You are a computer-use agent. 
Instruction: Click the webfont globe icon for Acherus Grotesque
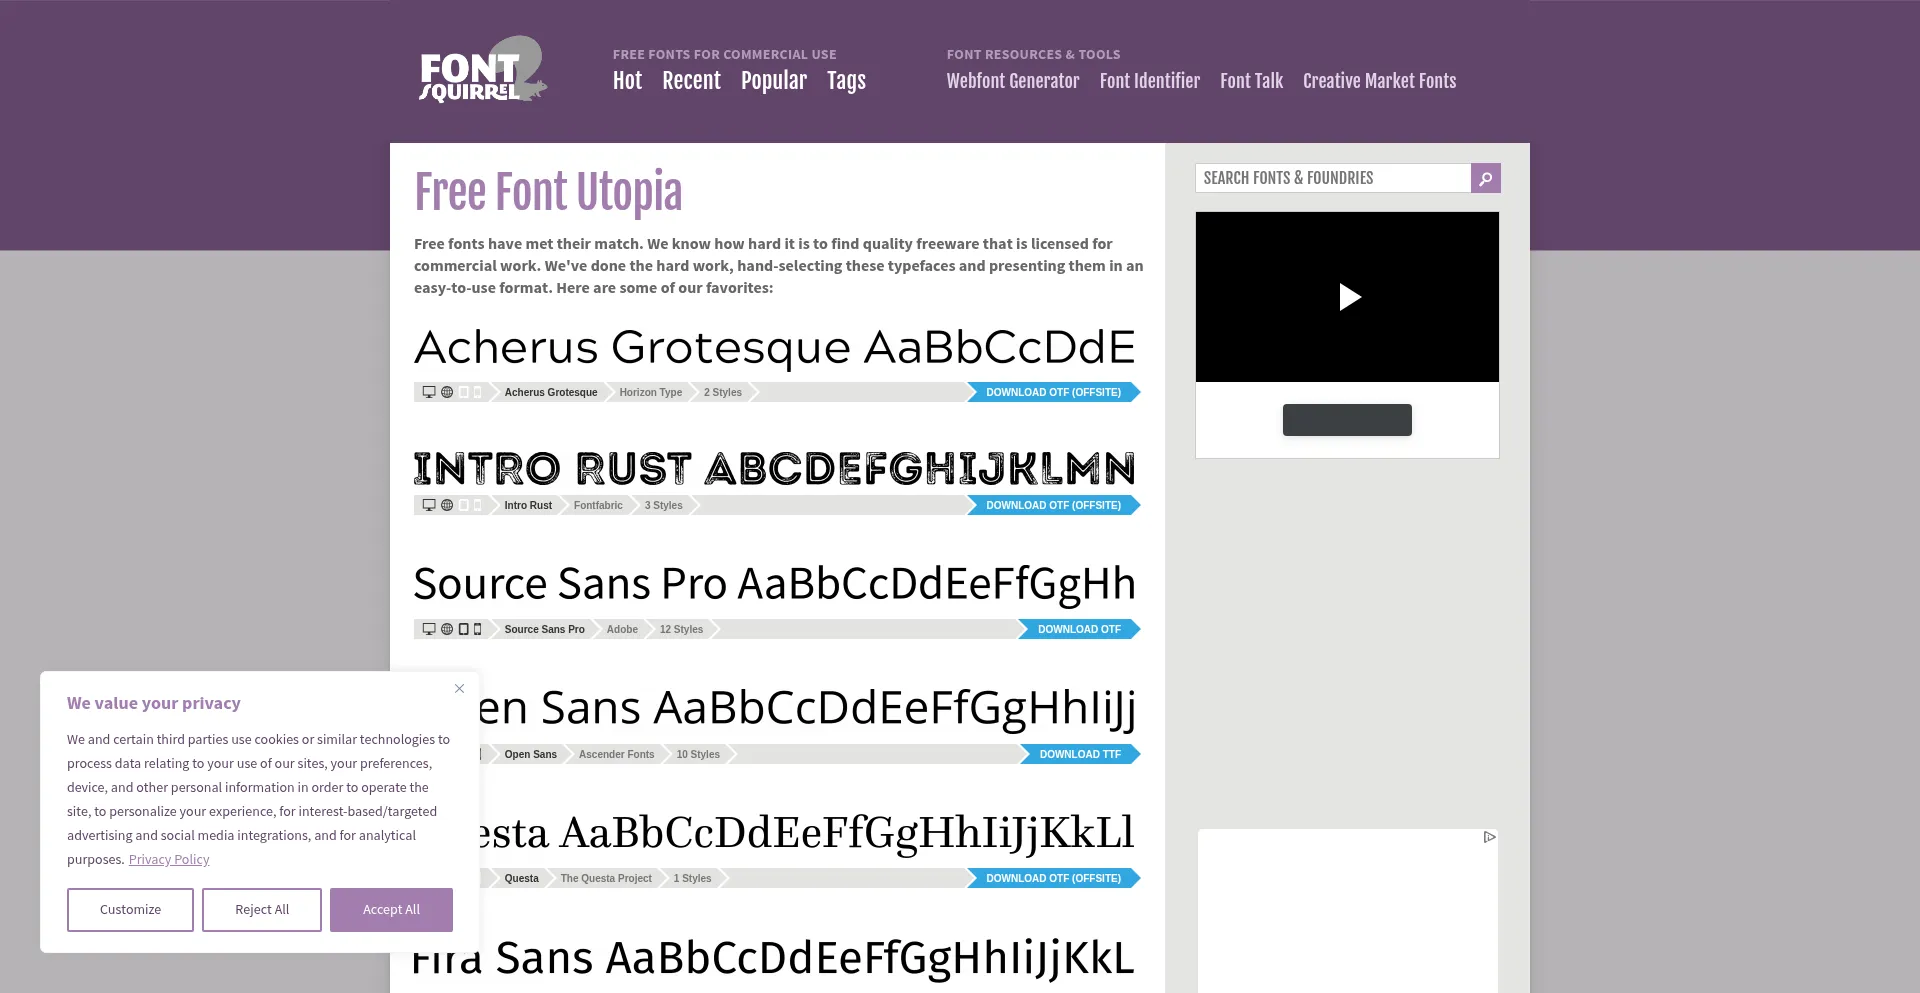pos(447,392)
